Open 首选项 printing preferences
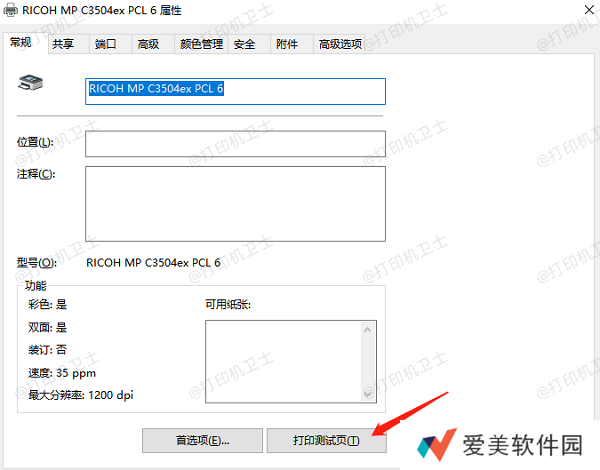This screenshot has height=470, width=600. pos(202,440)
